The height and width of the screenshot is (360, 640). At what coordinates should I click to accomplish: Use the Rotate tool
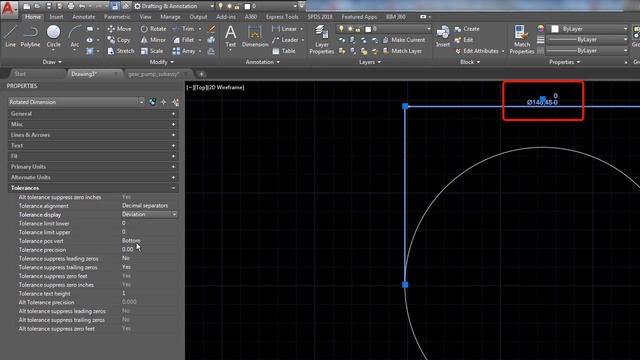(153, 29)
